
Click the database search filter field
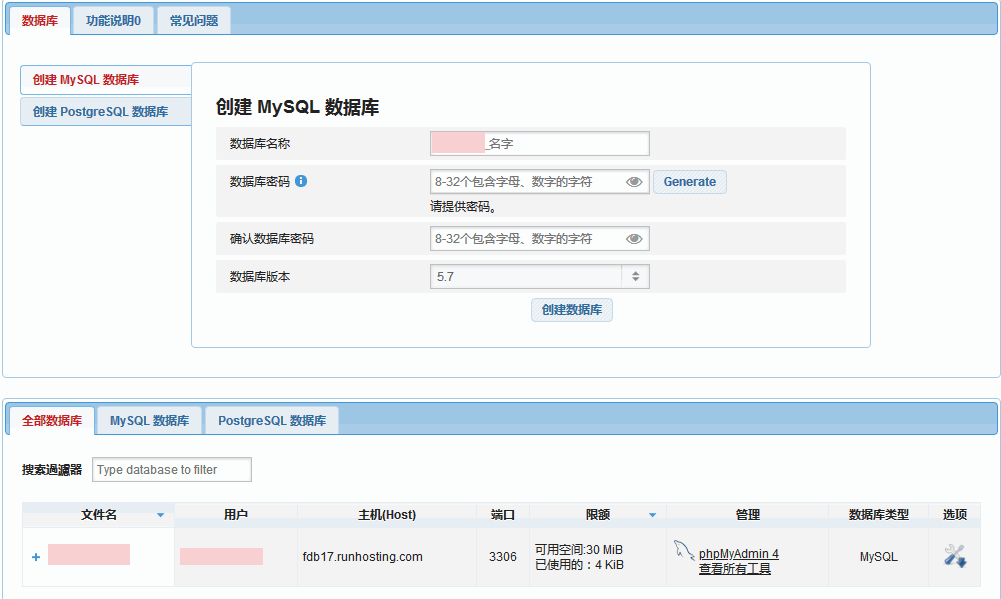coord(172,469)
